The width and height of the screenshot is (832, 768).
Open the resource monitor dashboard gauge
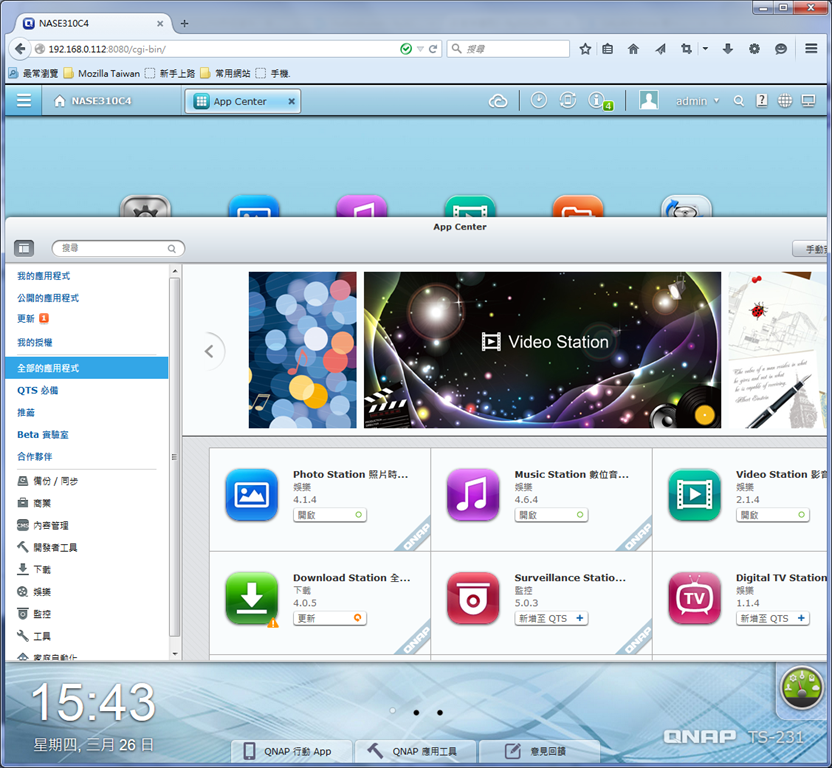coord(801,687)
